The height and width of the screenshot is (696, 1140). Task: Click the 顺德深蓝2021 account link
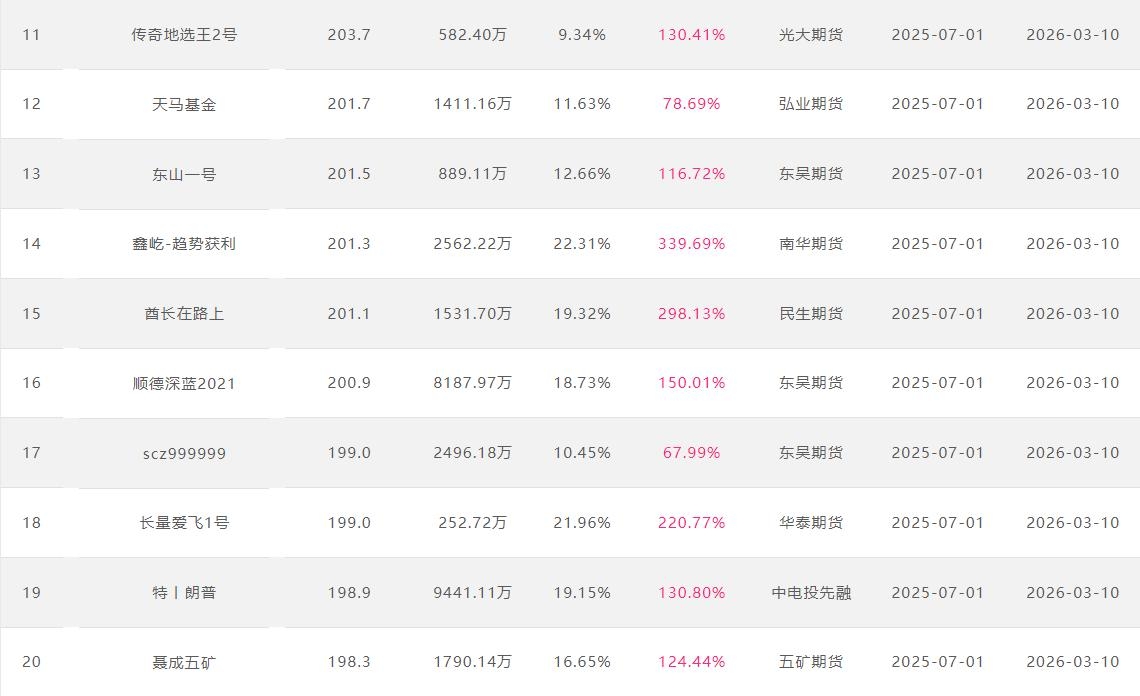[184, 383]
